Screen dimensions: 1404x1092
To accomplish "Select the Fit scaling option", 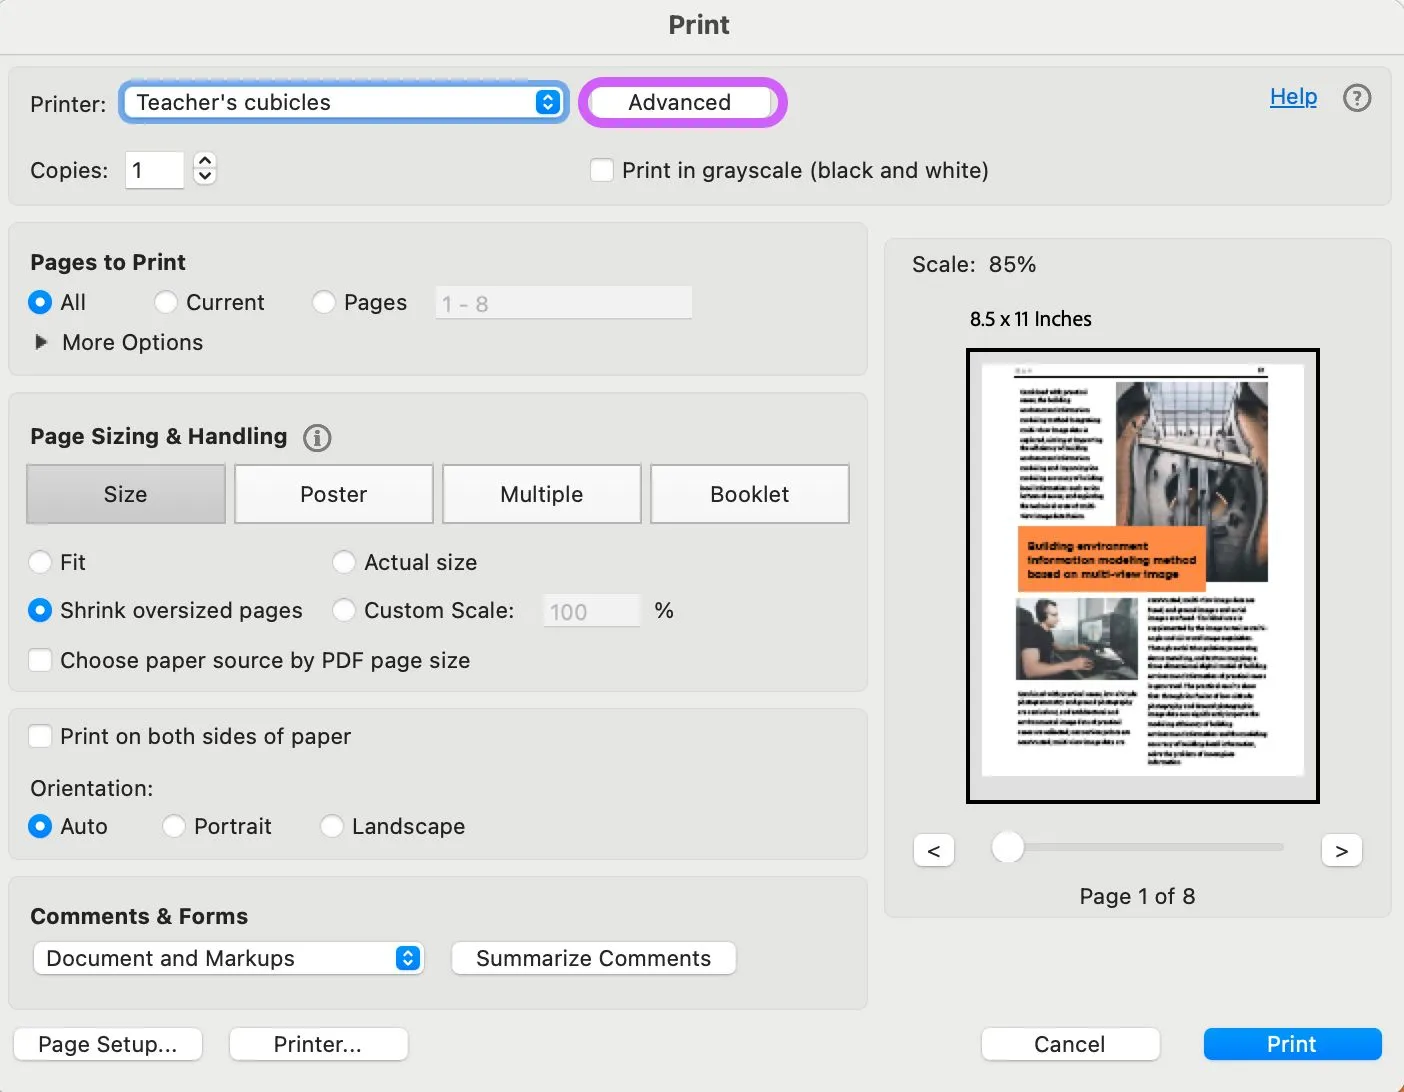I will coord(40,562).
